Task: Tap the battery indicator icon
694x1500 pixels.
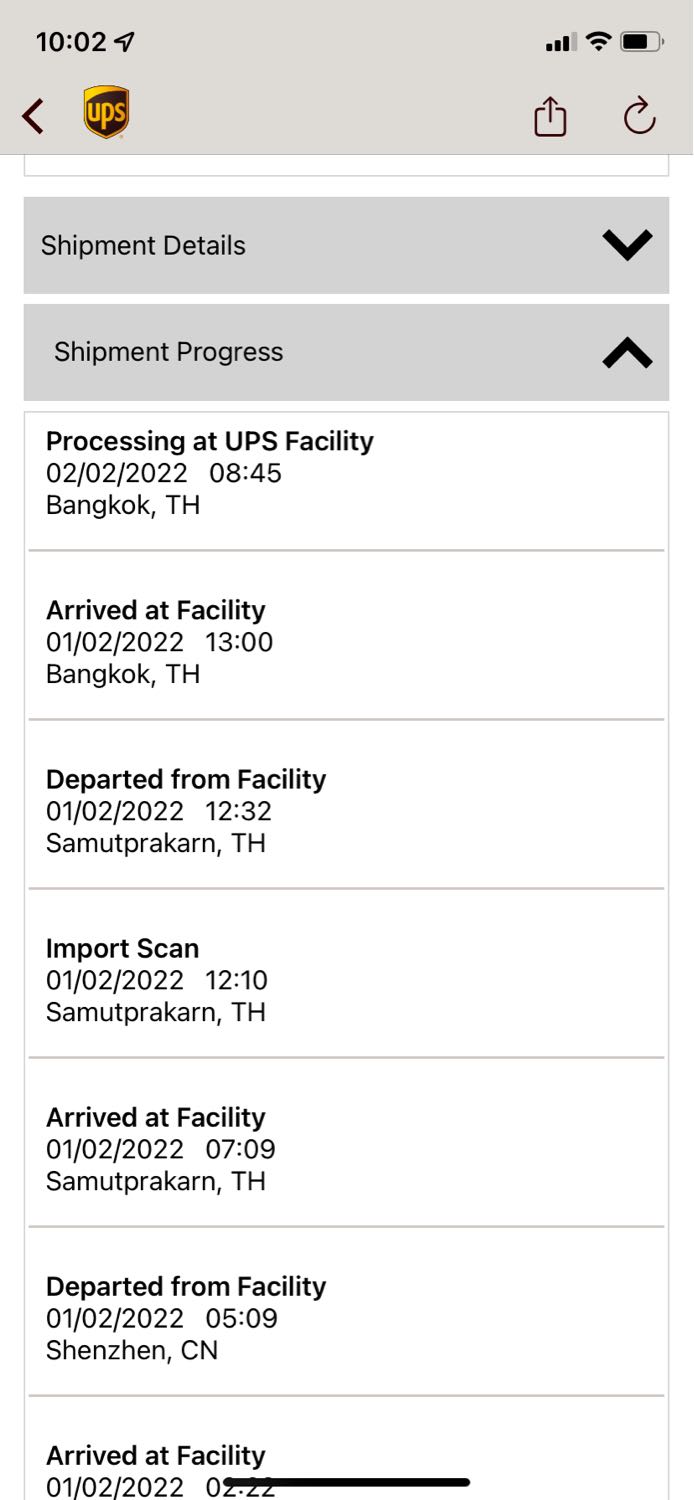Action: coord(641,42)
